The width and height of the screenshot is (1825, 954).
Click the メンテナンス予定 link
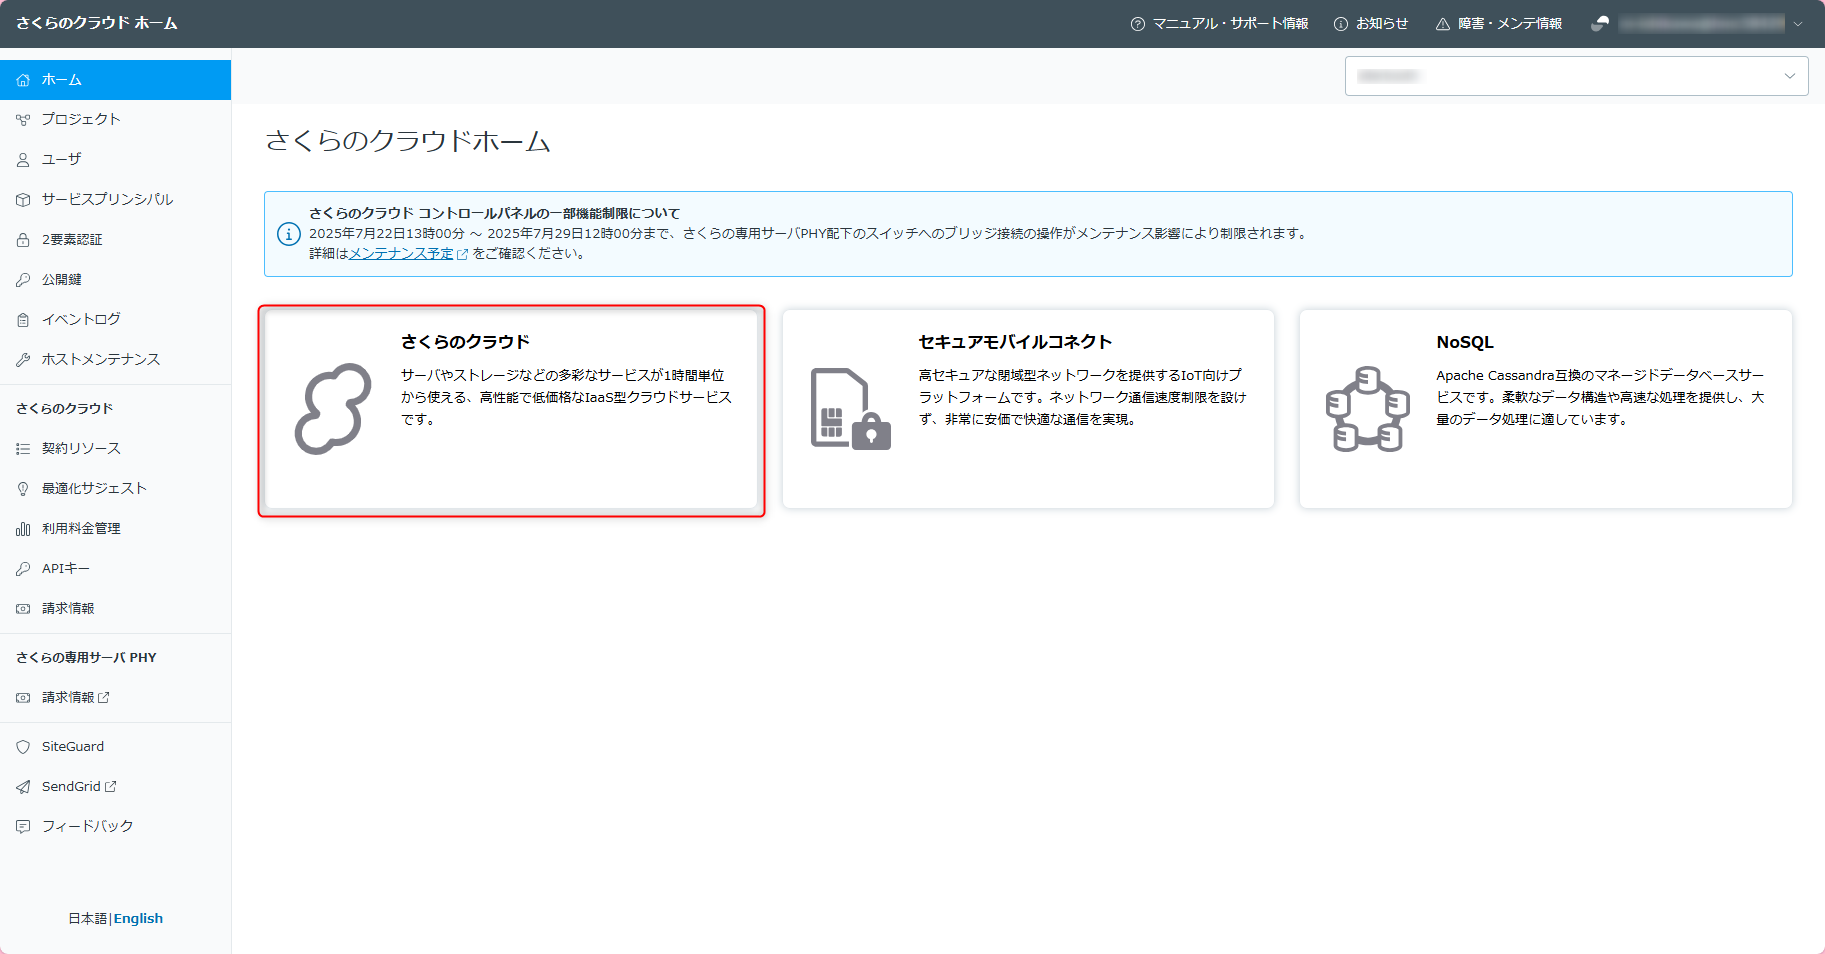400,253
